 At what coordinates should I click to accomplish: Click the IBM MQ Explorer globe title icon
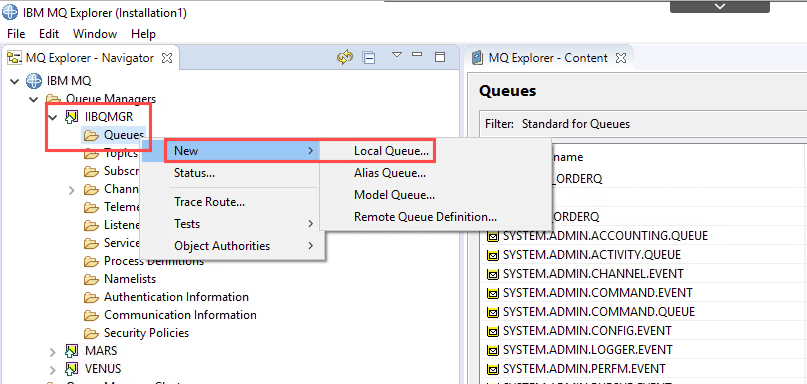[x=9, y=12]
